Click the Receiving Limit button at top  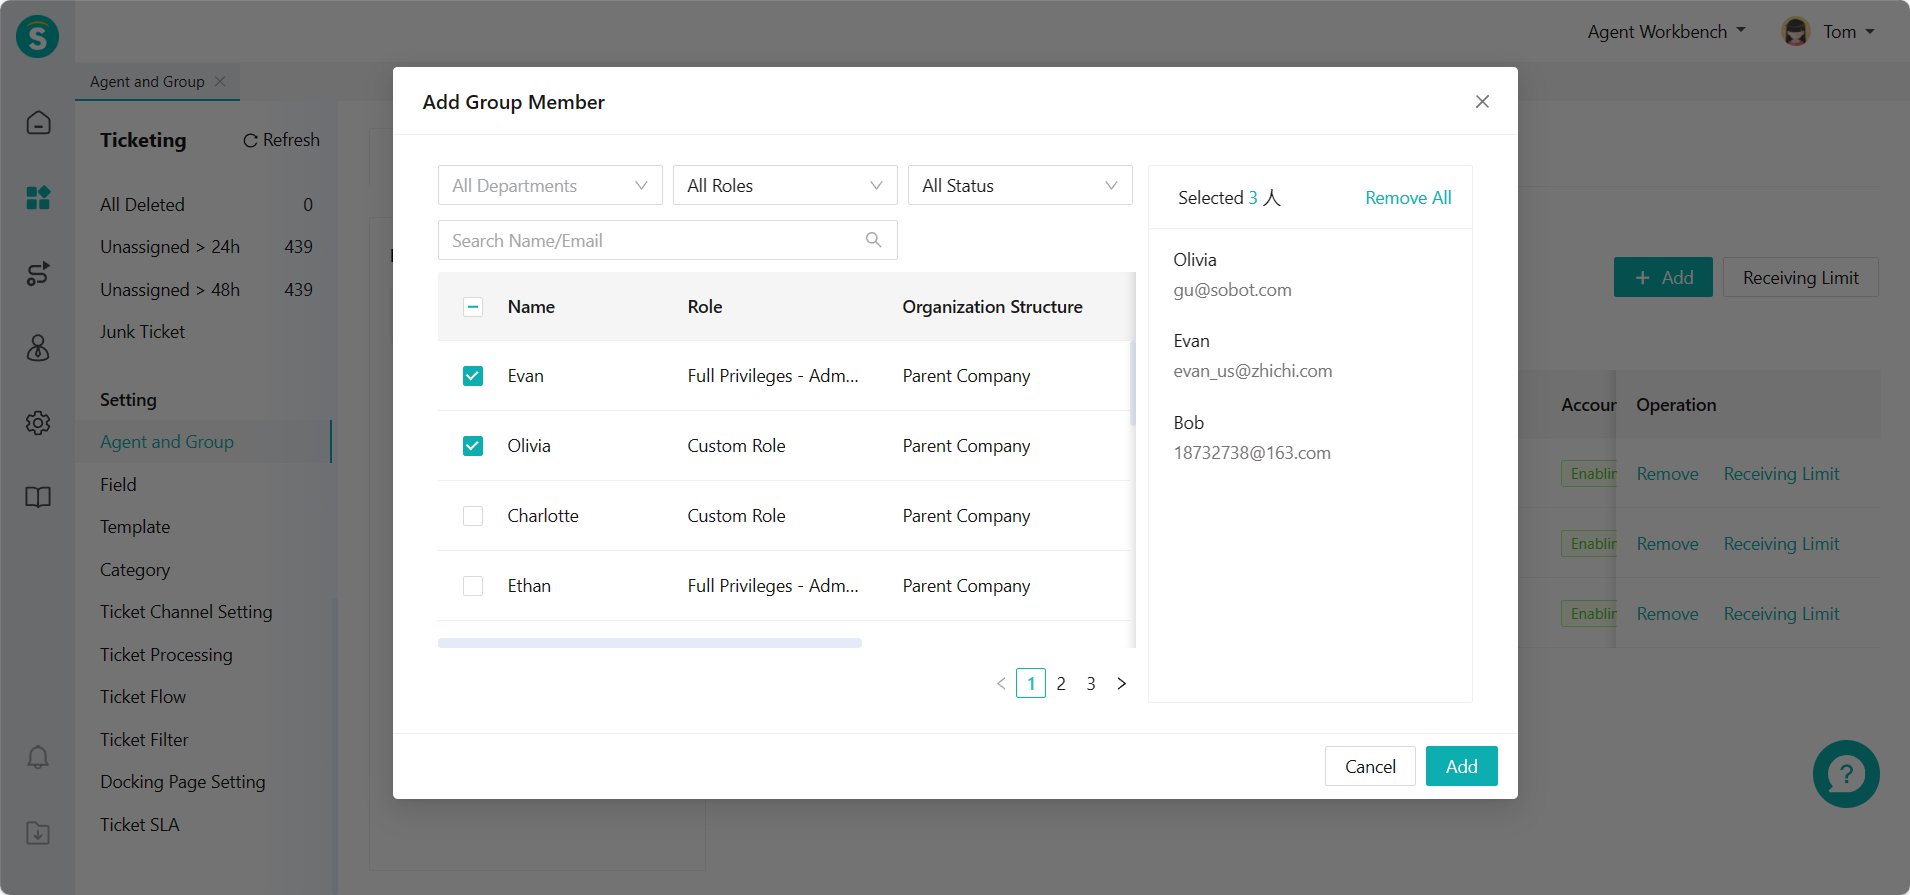point(1800,277)
